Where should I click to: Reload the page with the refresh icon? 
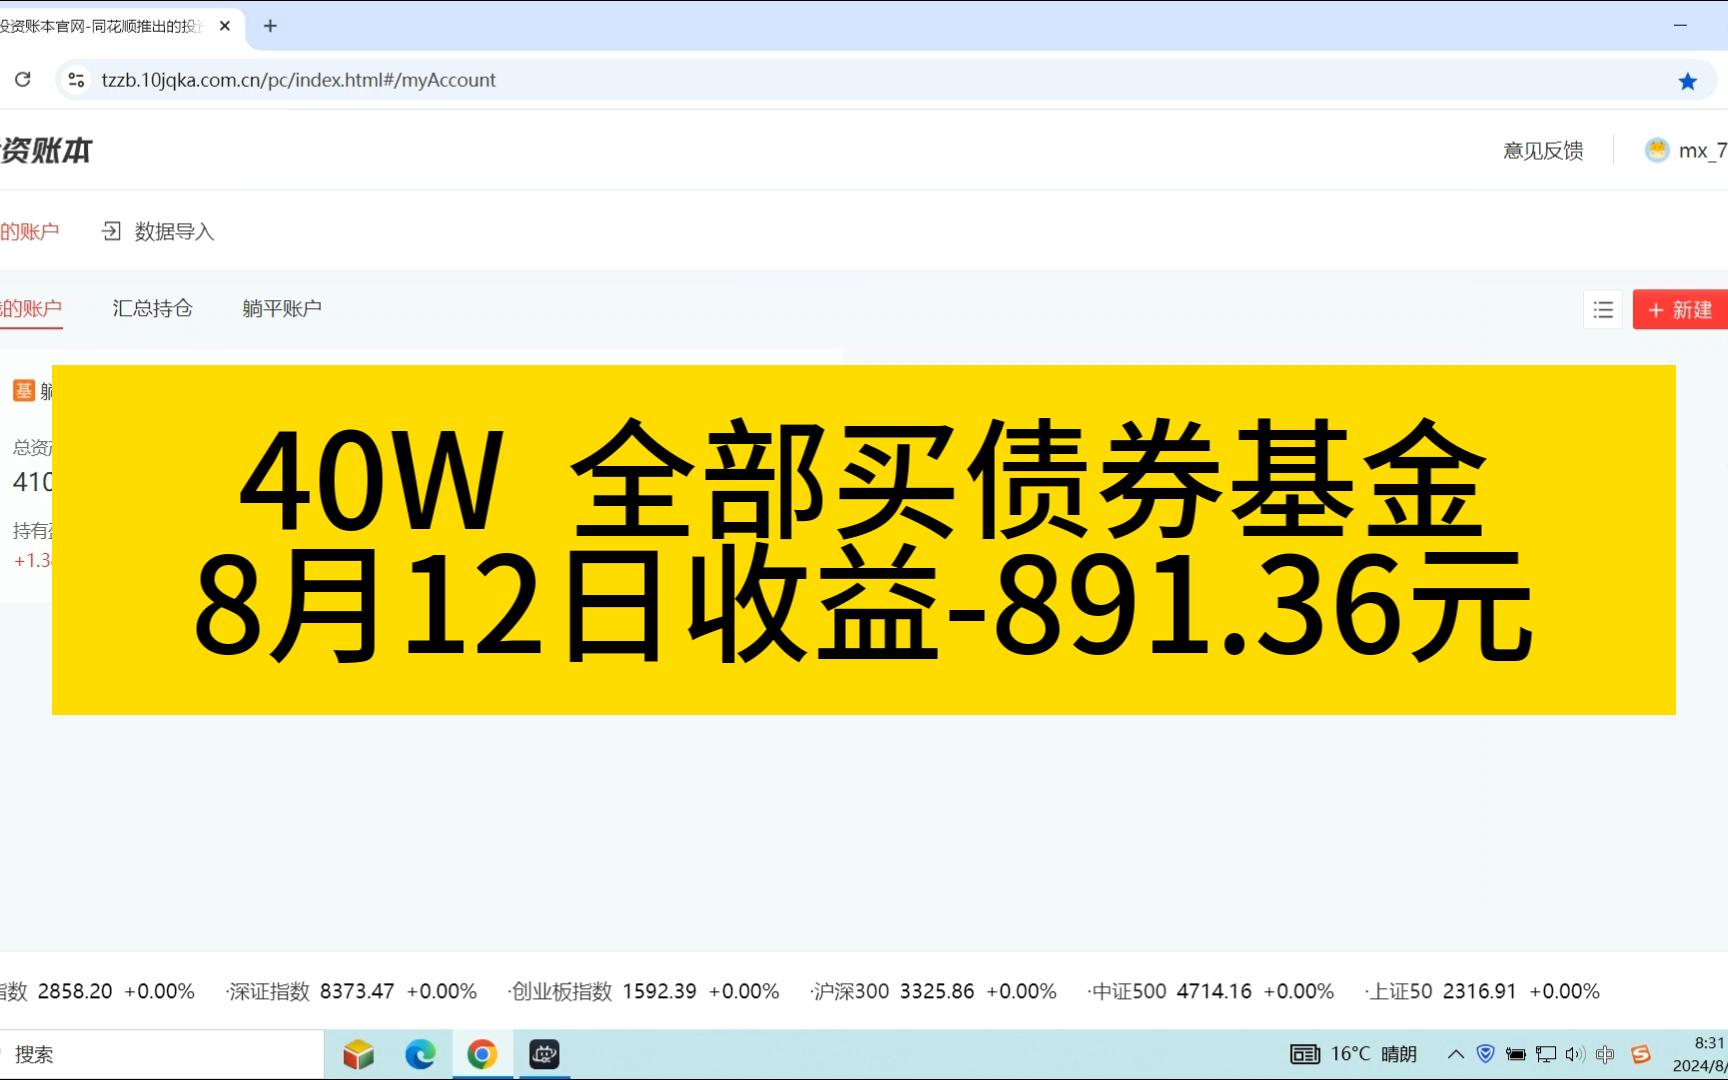click(x=23, y=79)
